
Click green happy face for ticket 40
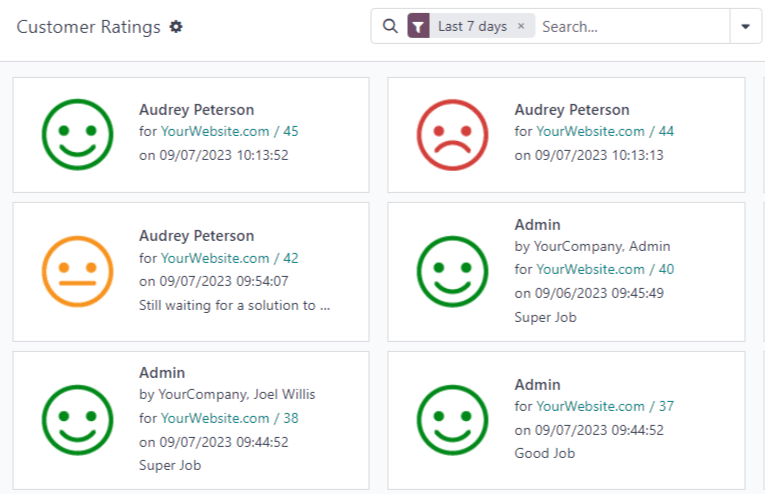tap(452, 271)
